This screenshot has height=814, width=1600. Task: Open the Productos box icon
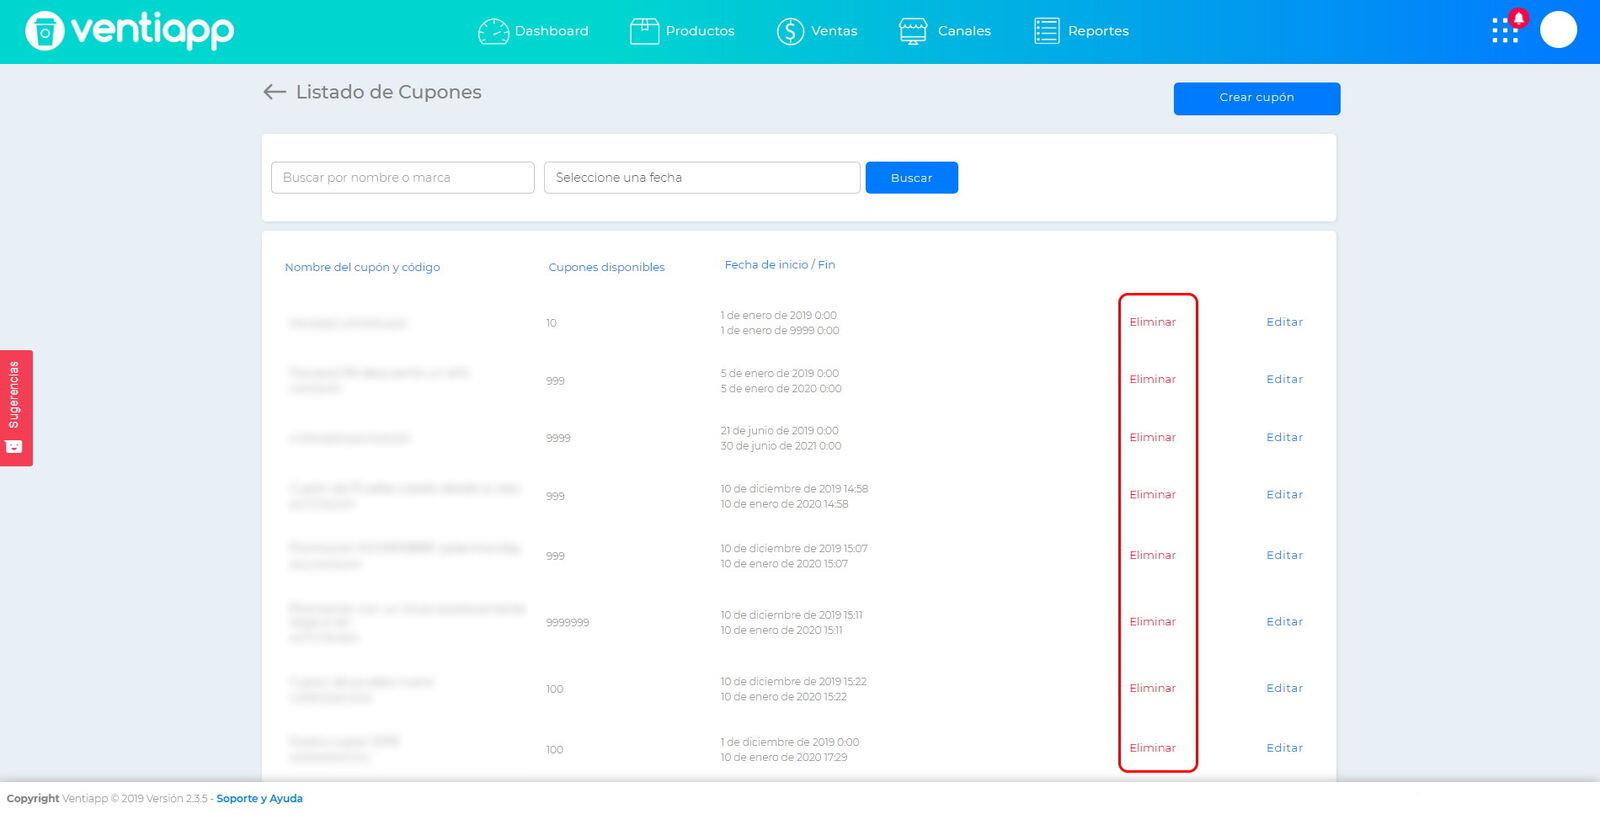pyautogui.click(x=644, y=31)
